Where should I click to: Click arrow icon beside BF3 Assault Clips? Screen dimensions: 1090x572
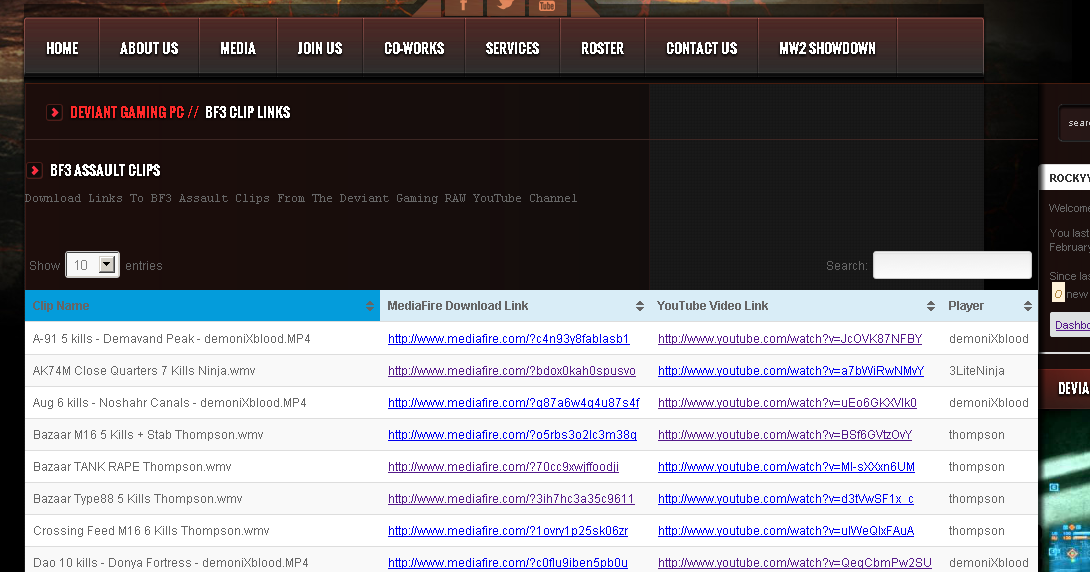click(x=34, y=170)
